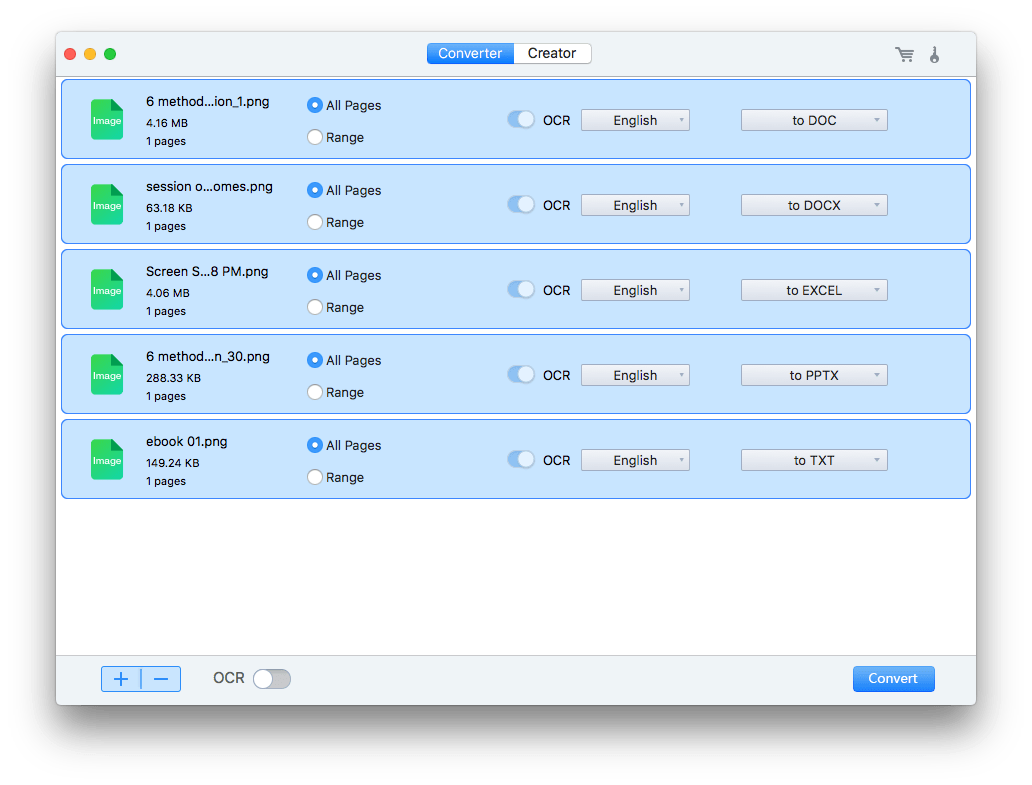Click the Image icon for Screen S...8 PM.png
Screen dimensions: 1032x785
click(x=106, y=289)
